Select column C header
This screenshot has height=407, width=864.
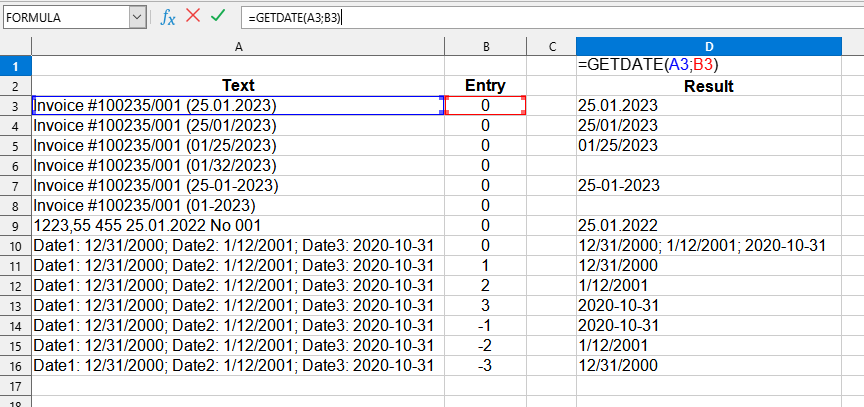[552, 46]
